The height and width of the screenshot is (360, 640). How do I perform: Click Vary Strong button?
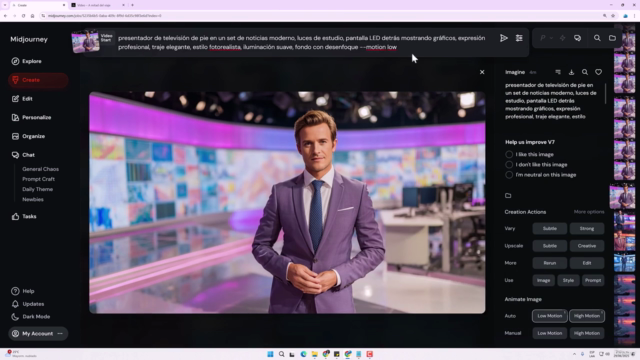coord(587,229)
